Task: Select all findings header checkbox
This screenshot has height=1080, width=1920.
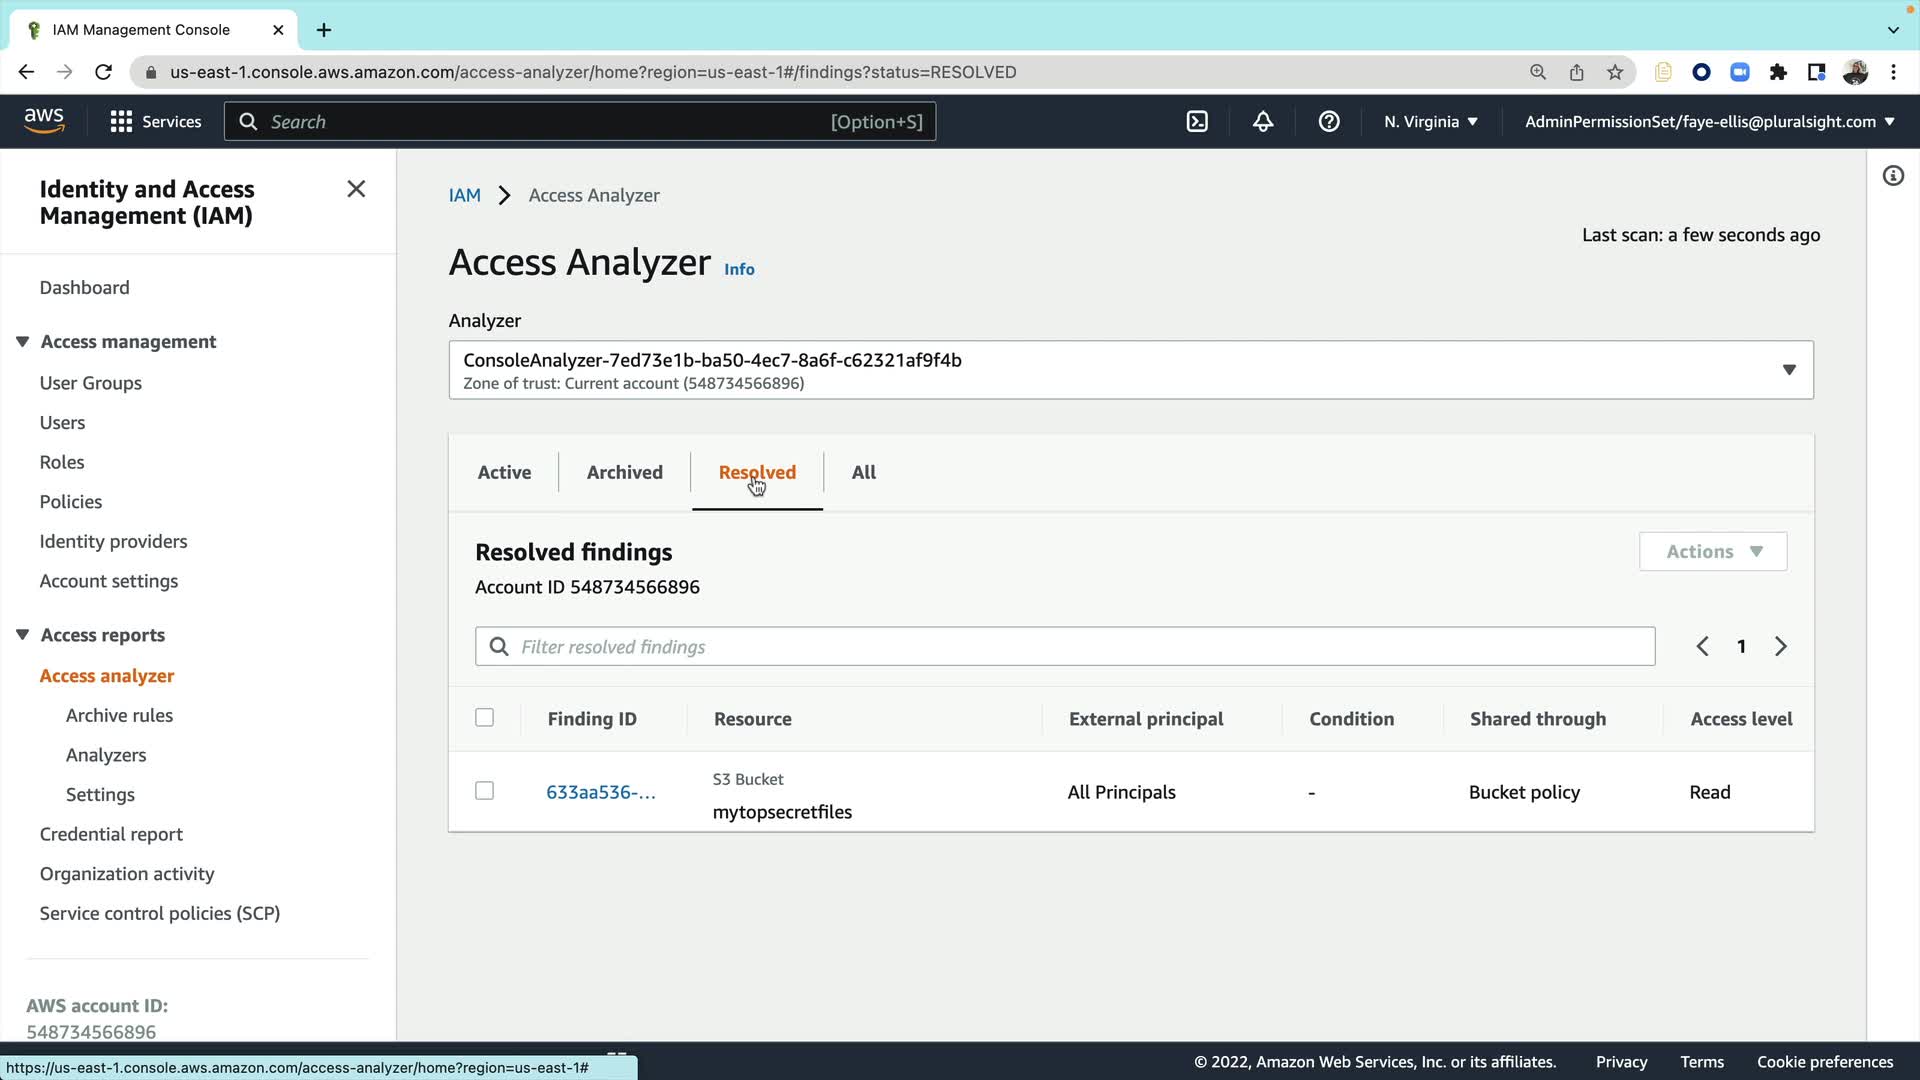Action: (485, 718)
